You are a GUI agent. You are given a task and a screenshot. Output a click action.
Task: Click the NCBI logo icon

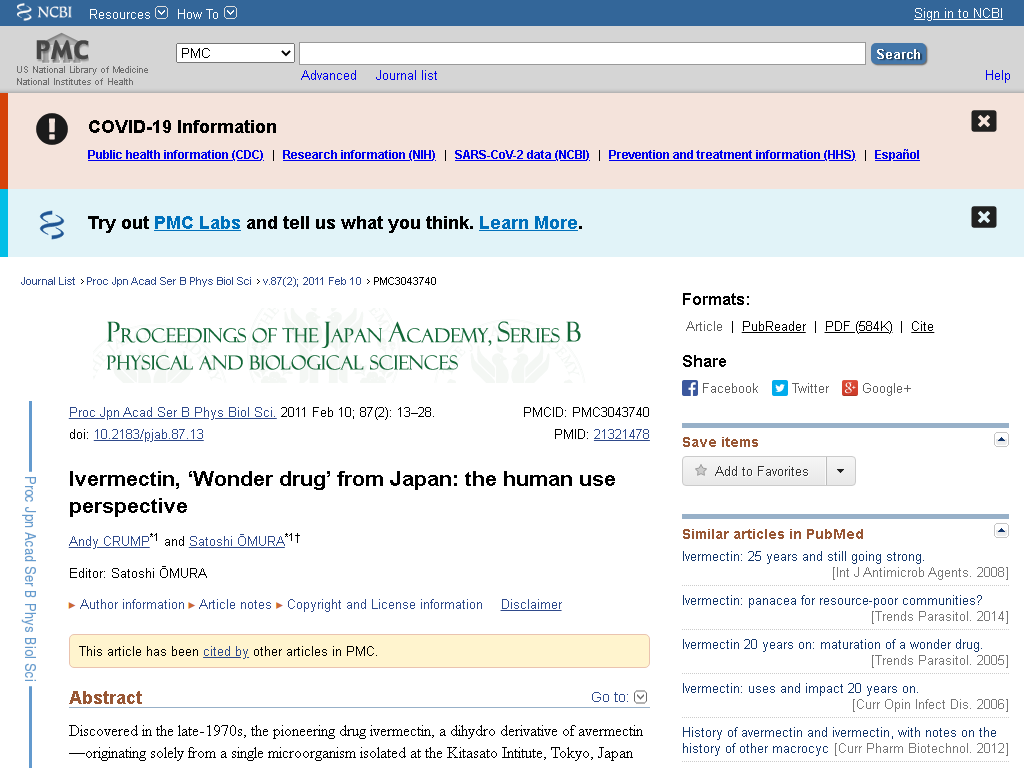24,12
